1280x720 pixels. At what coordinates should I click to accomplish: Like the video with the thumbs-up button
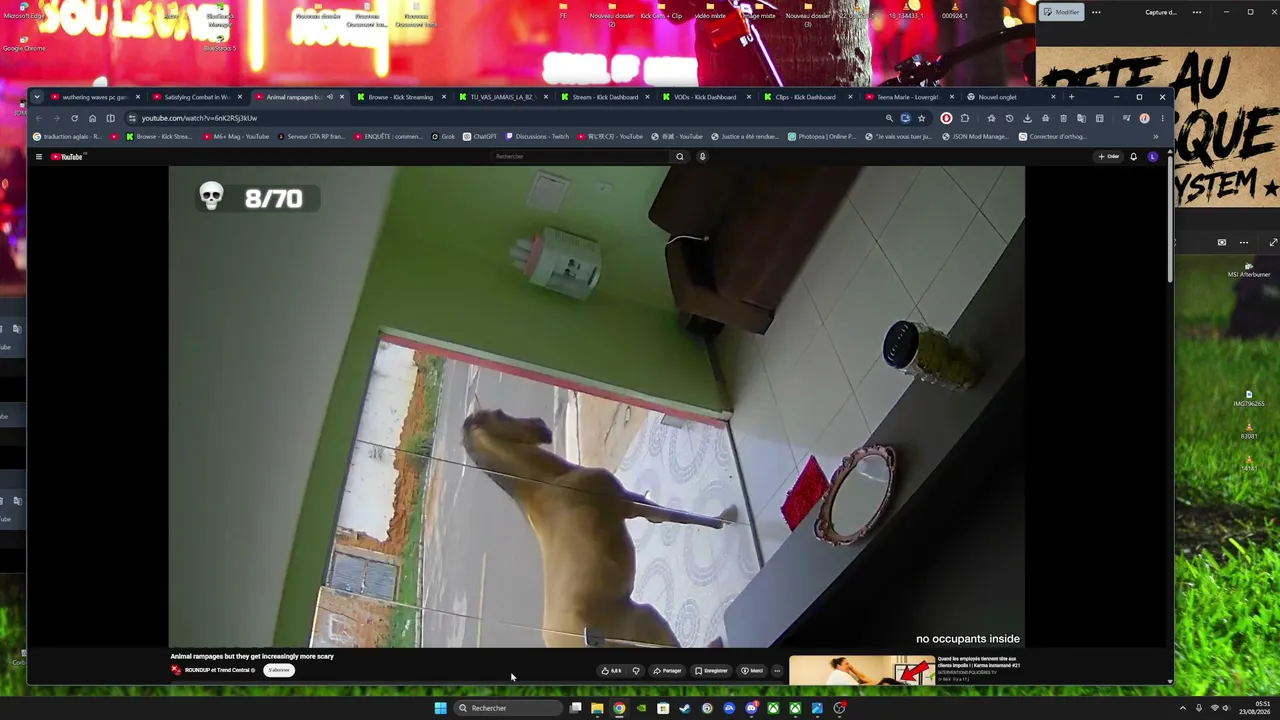pyautogui.click(x=610, y=671)
